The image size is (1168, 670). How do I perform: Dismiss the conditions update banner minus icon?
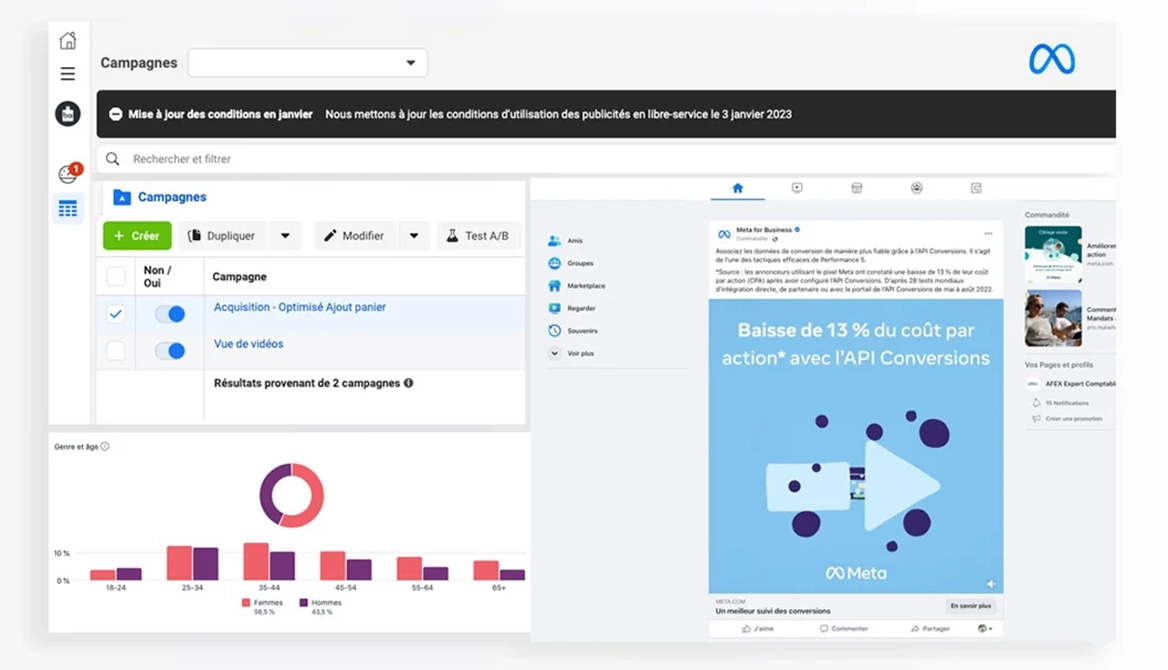[x=115, y=114]
